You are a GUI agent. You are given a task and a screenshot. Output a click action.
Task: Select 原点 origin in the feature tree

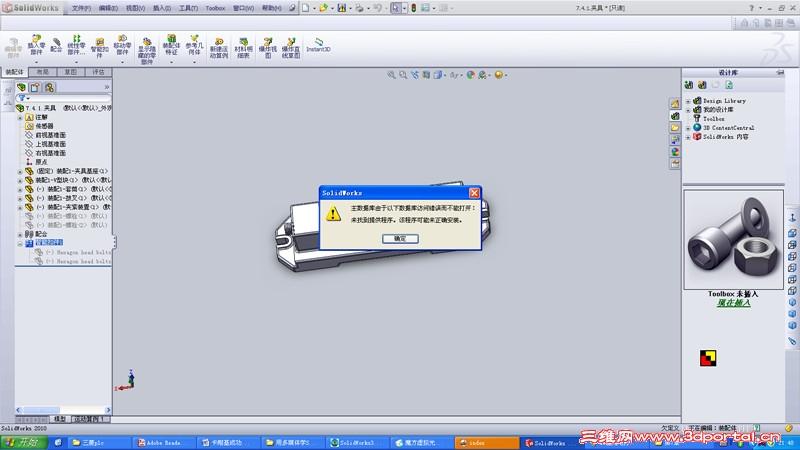click(x=41, y=162)
